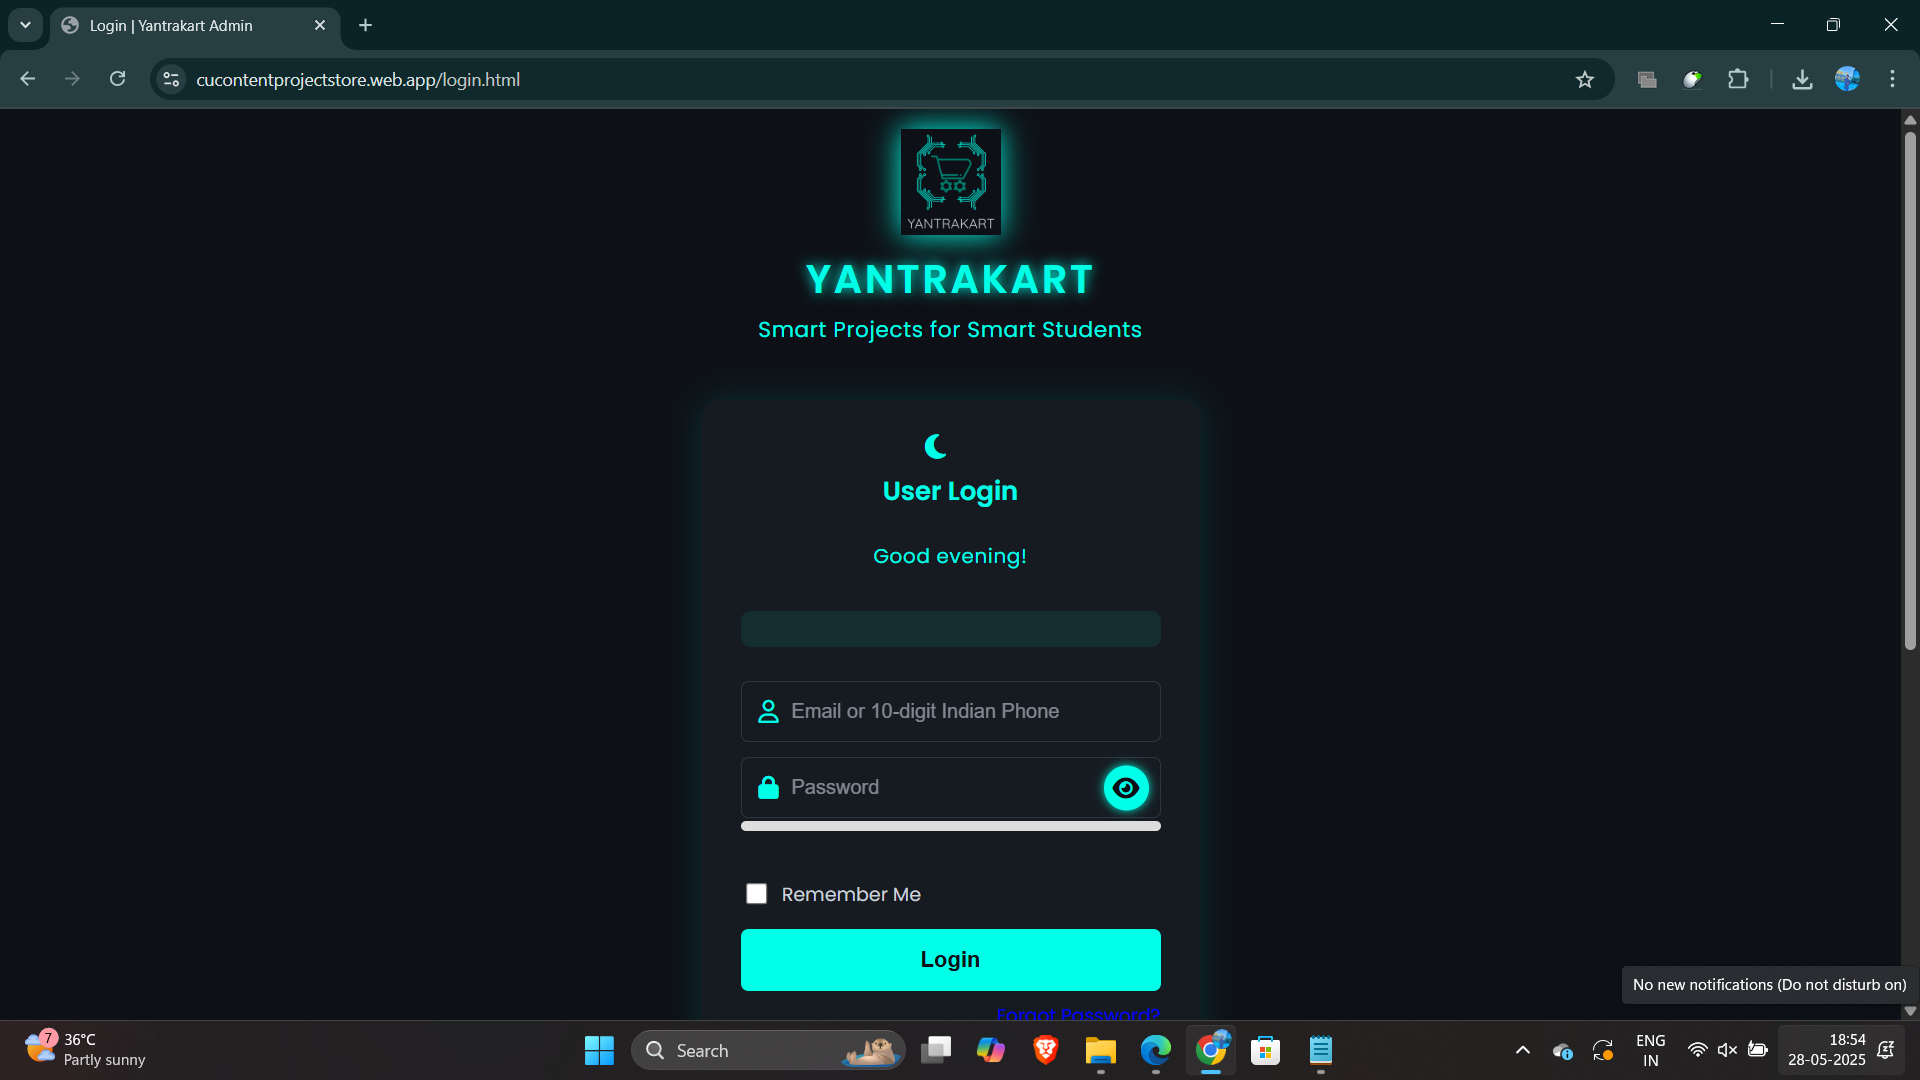Show hidden system tray icons chevron
1920x1080 pixels.
(1522, 1050)
